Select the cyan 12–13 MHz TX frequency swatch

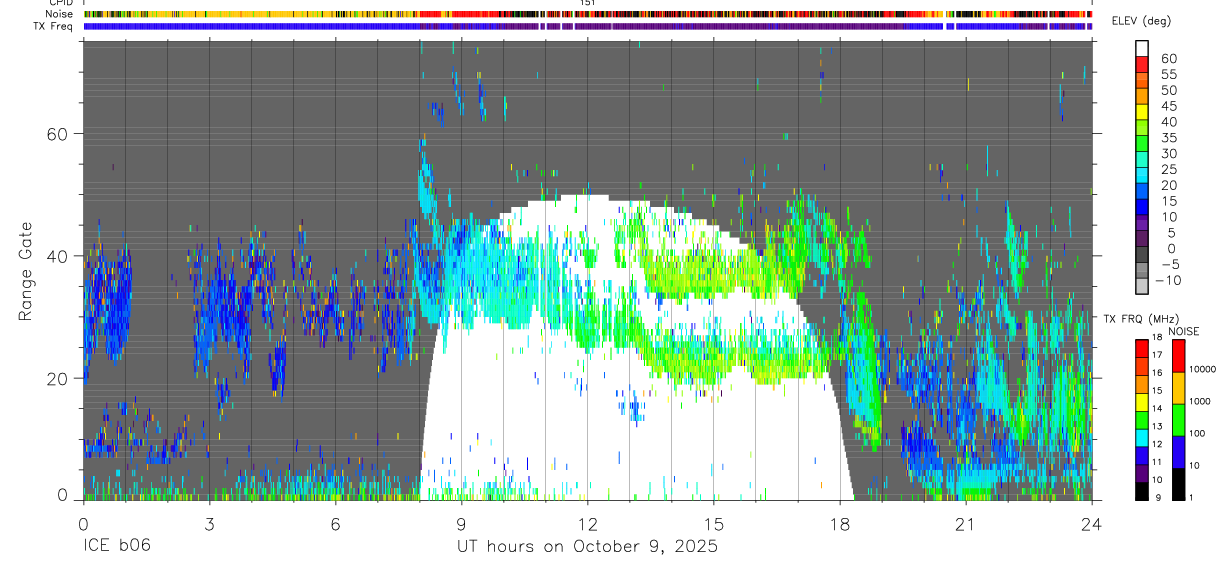1142,437
